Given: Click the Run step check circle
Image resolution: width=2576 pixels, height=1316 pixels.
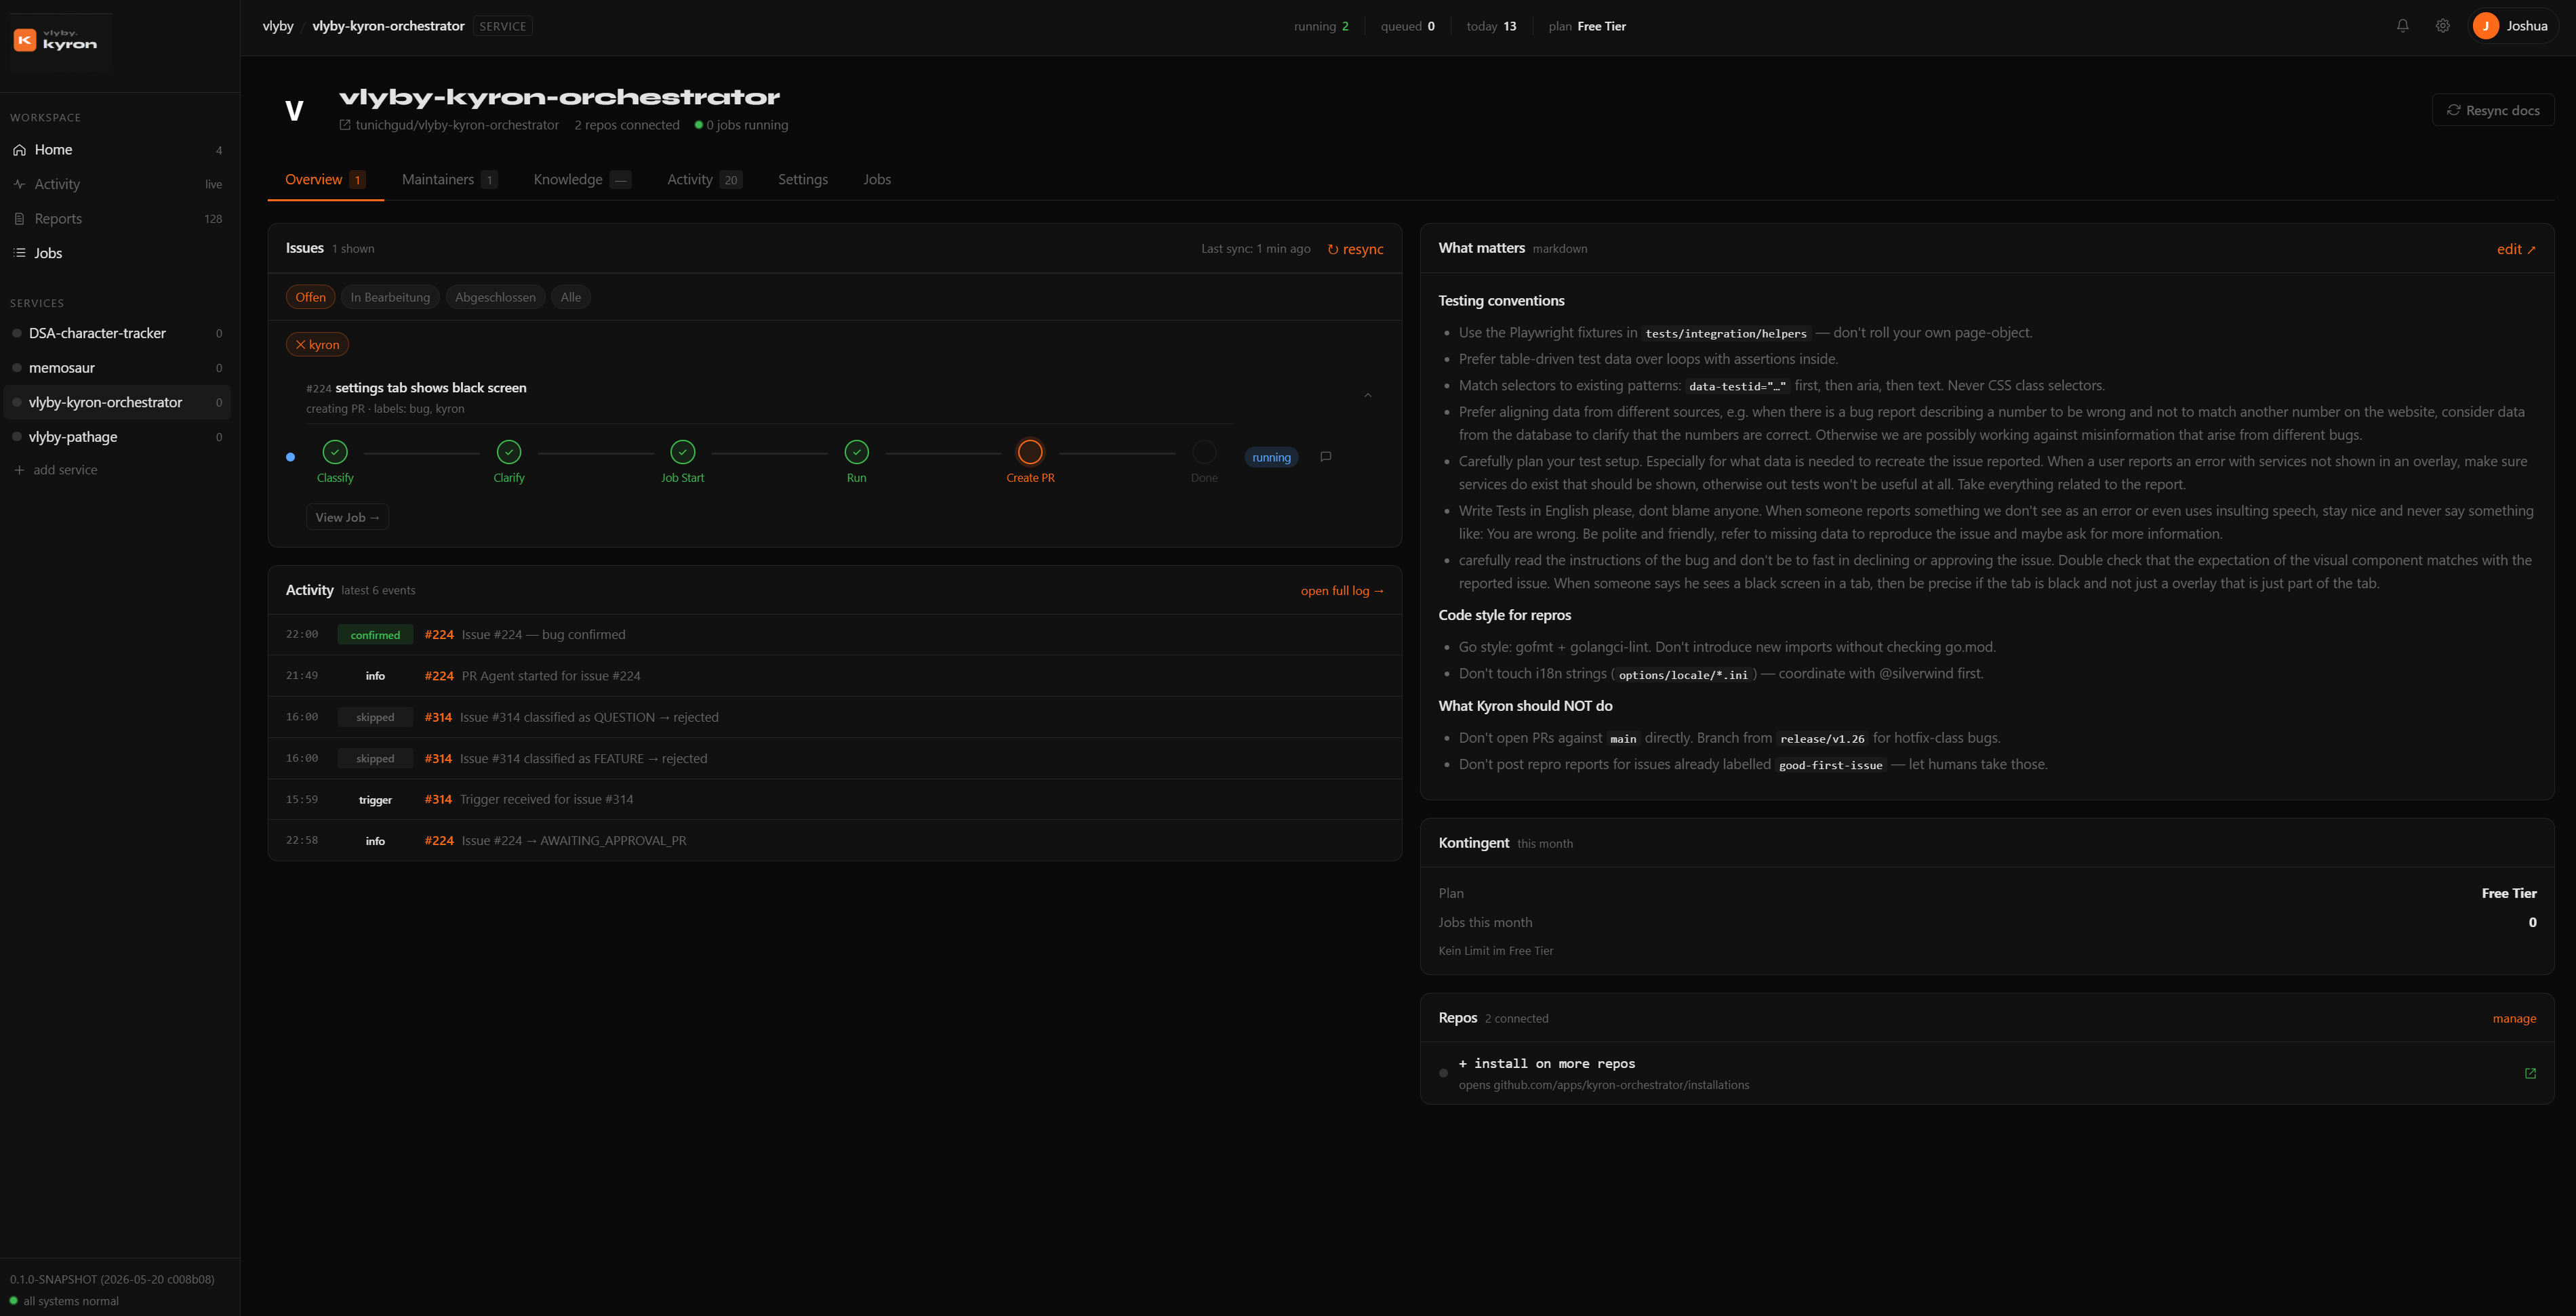Looking at the screenshot, I should (x=857, y=452).
